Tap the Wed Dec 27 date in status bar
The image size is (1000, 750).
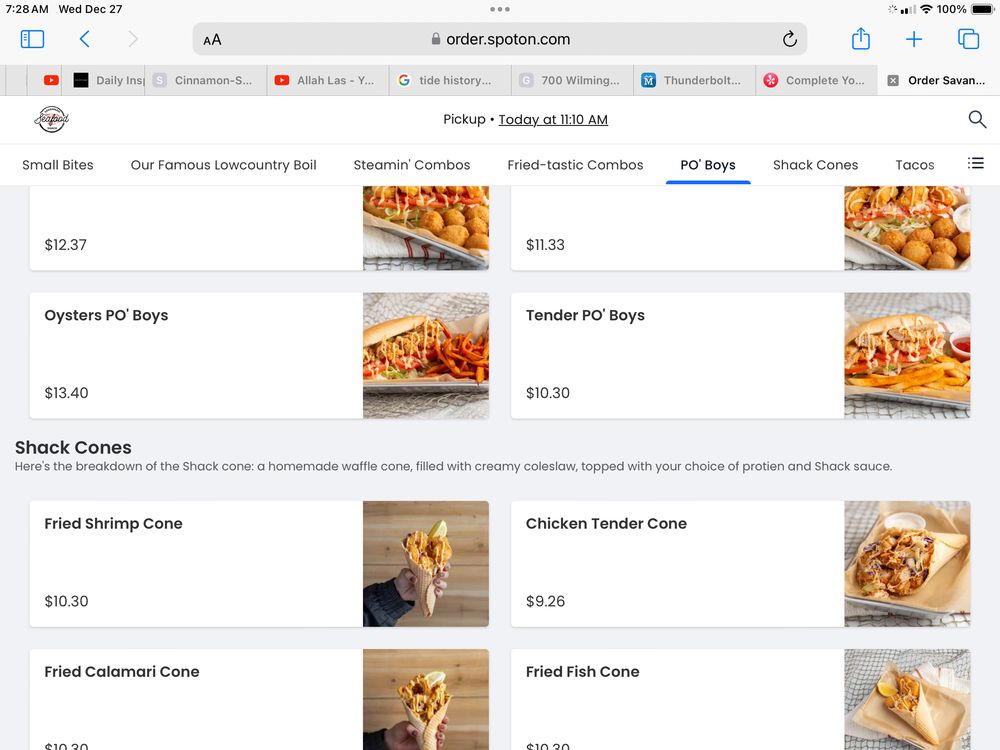(x=90, y=9)
